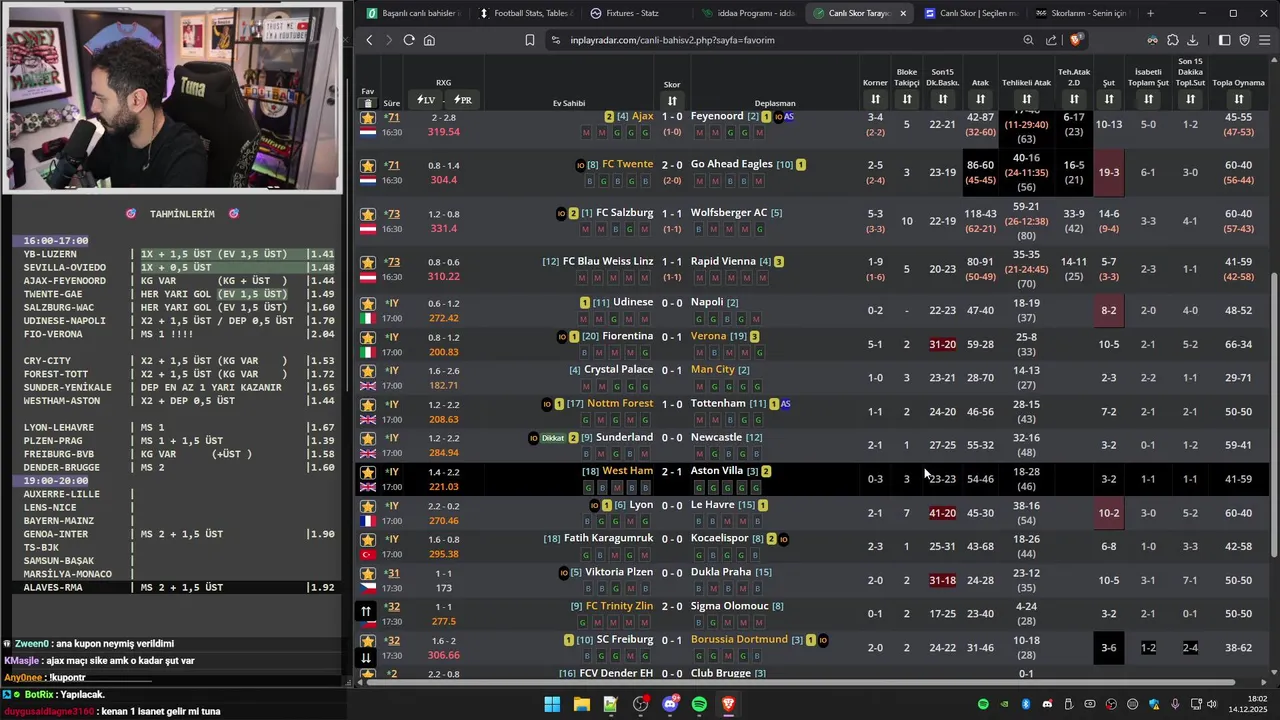1280x720 pixels.
Task: Toggle favorite star for the Fiorentina row
Action: pos(368,338)
